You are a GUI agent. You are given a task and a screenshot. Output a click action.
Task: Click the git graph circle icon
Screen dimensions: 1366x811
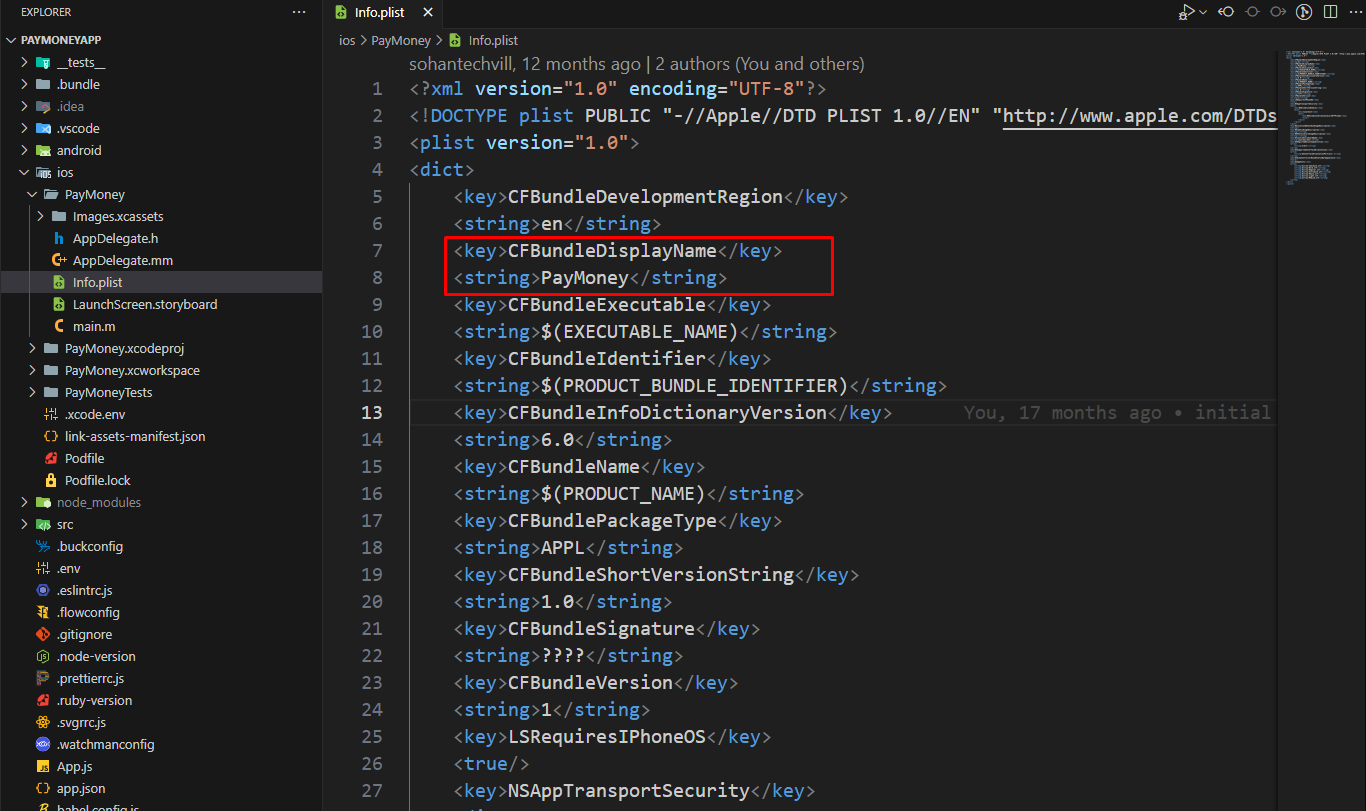click(x=1304, y=12)
